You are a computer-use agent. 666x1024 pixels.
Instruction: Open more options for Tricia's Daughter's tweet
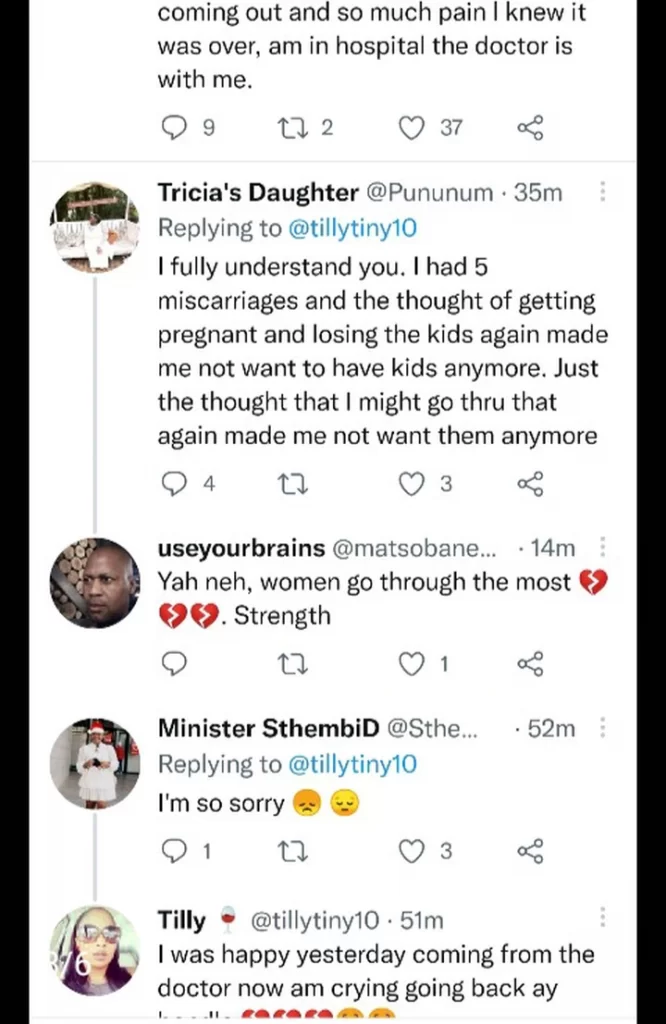602,191
